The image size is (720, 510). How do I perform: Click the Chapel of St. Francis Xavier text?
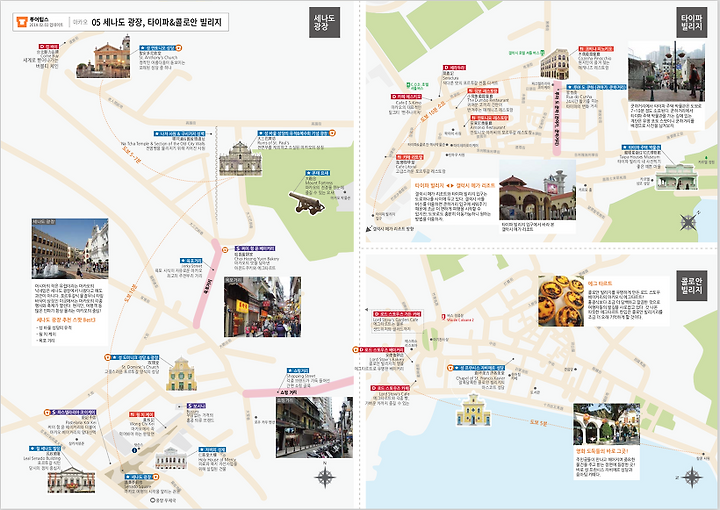[x=480, y=379]
